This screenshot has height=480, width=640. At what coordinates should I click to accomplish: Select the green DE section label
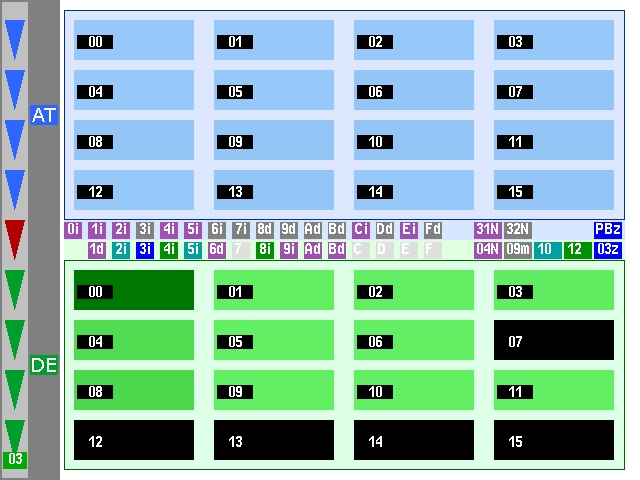pos(44,366)
